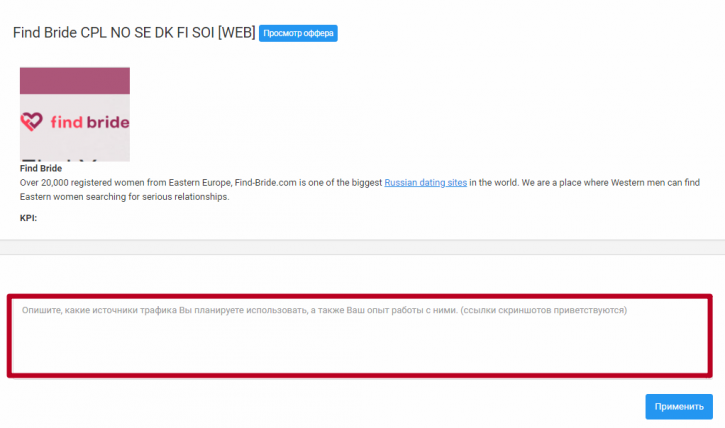The height and width of the screenshot is (428, 725).
Task: Click the find bride logo thumbnail
Action: (75, 114)
